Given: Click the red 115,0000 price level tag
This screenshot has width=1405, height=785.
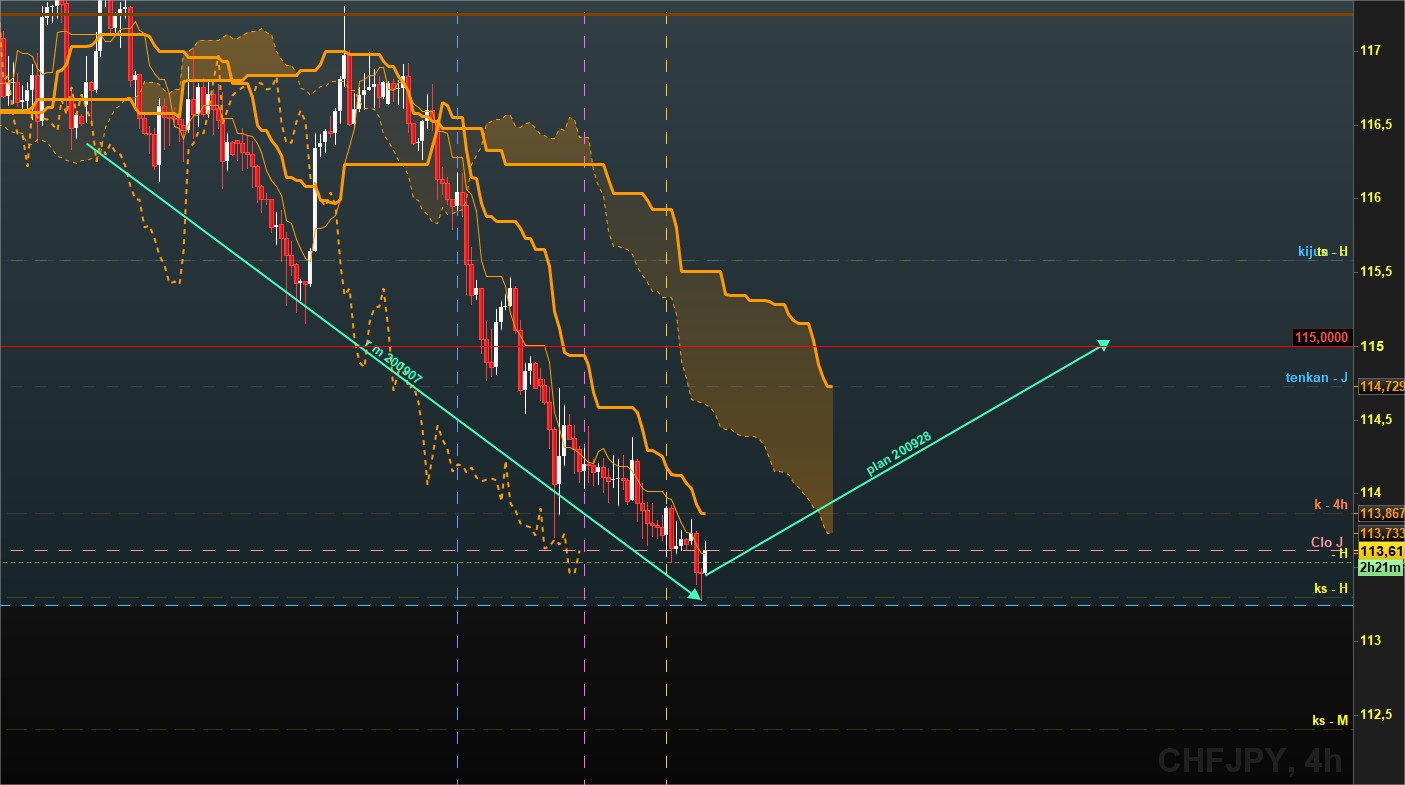Looking at the screenshot, I should [1321, 338].
